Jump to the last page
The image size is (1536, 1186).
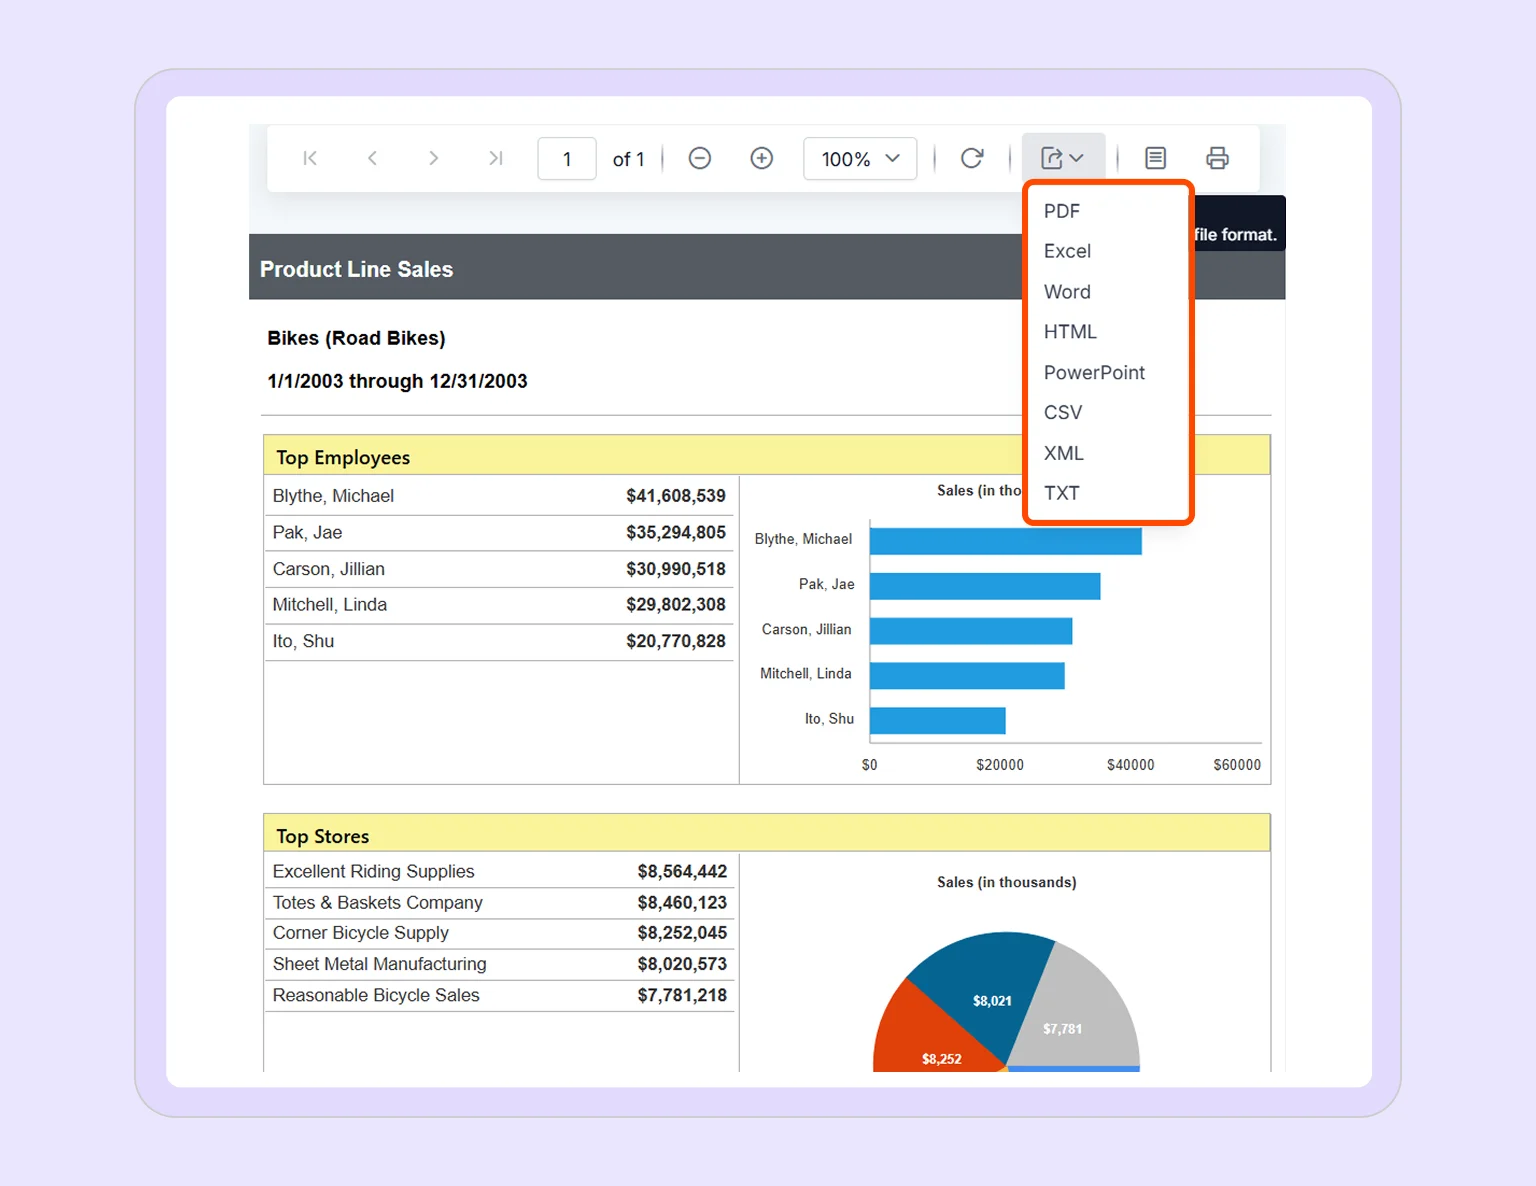coord(496,158)
